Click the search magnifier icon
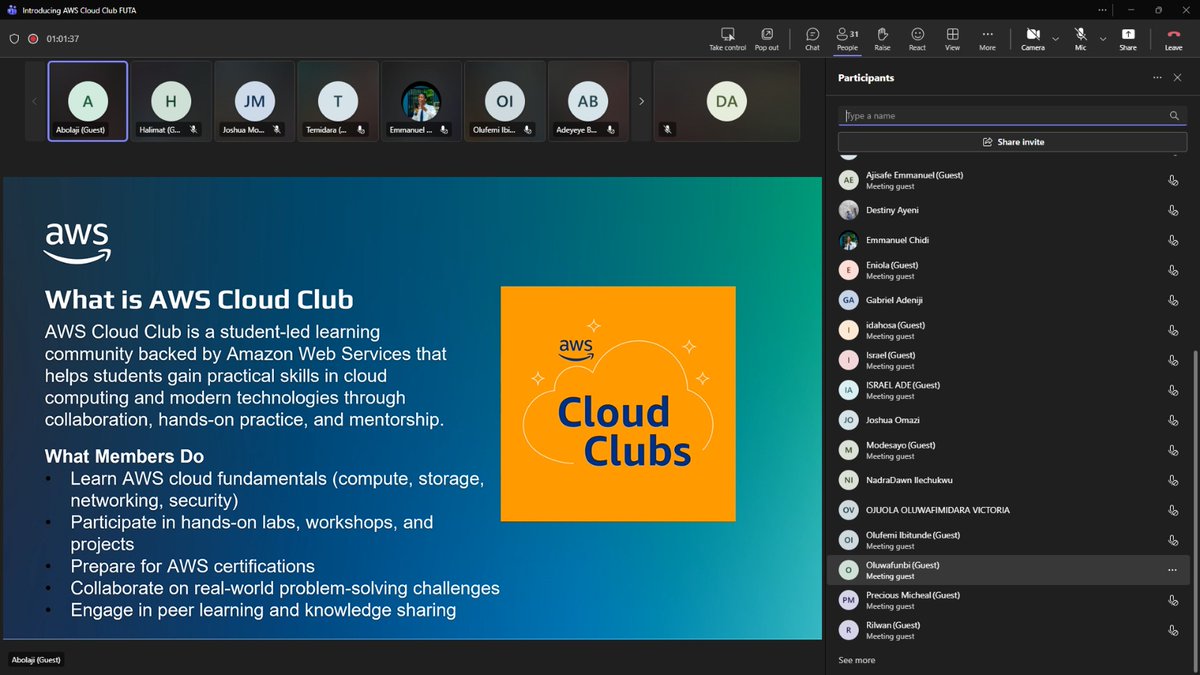The height and width of the screenshot is (675, 1200). pos(1174,116)
